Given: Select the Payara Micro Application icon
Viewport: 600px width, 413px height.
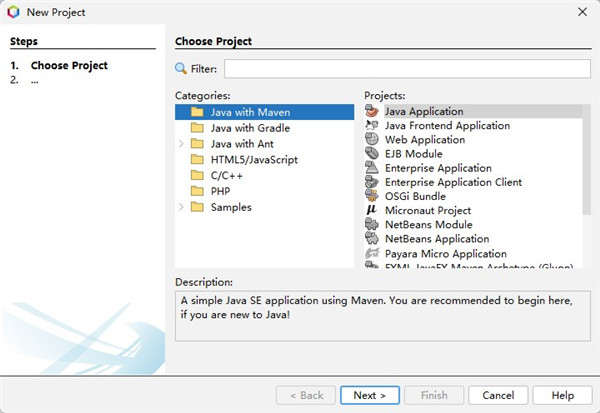Looking at the screenshot, I should 372,254.
